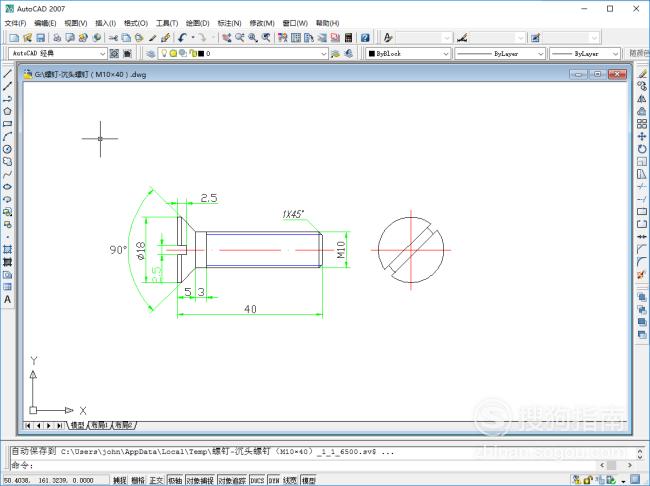Screen dimensions: 650x486
Task: Select the Mirror tool
Action: pos(642,99)
